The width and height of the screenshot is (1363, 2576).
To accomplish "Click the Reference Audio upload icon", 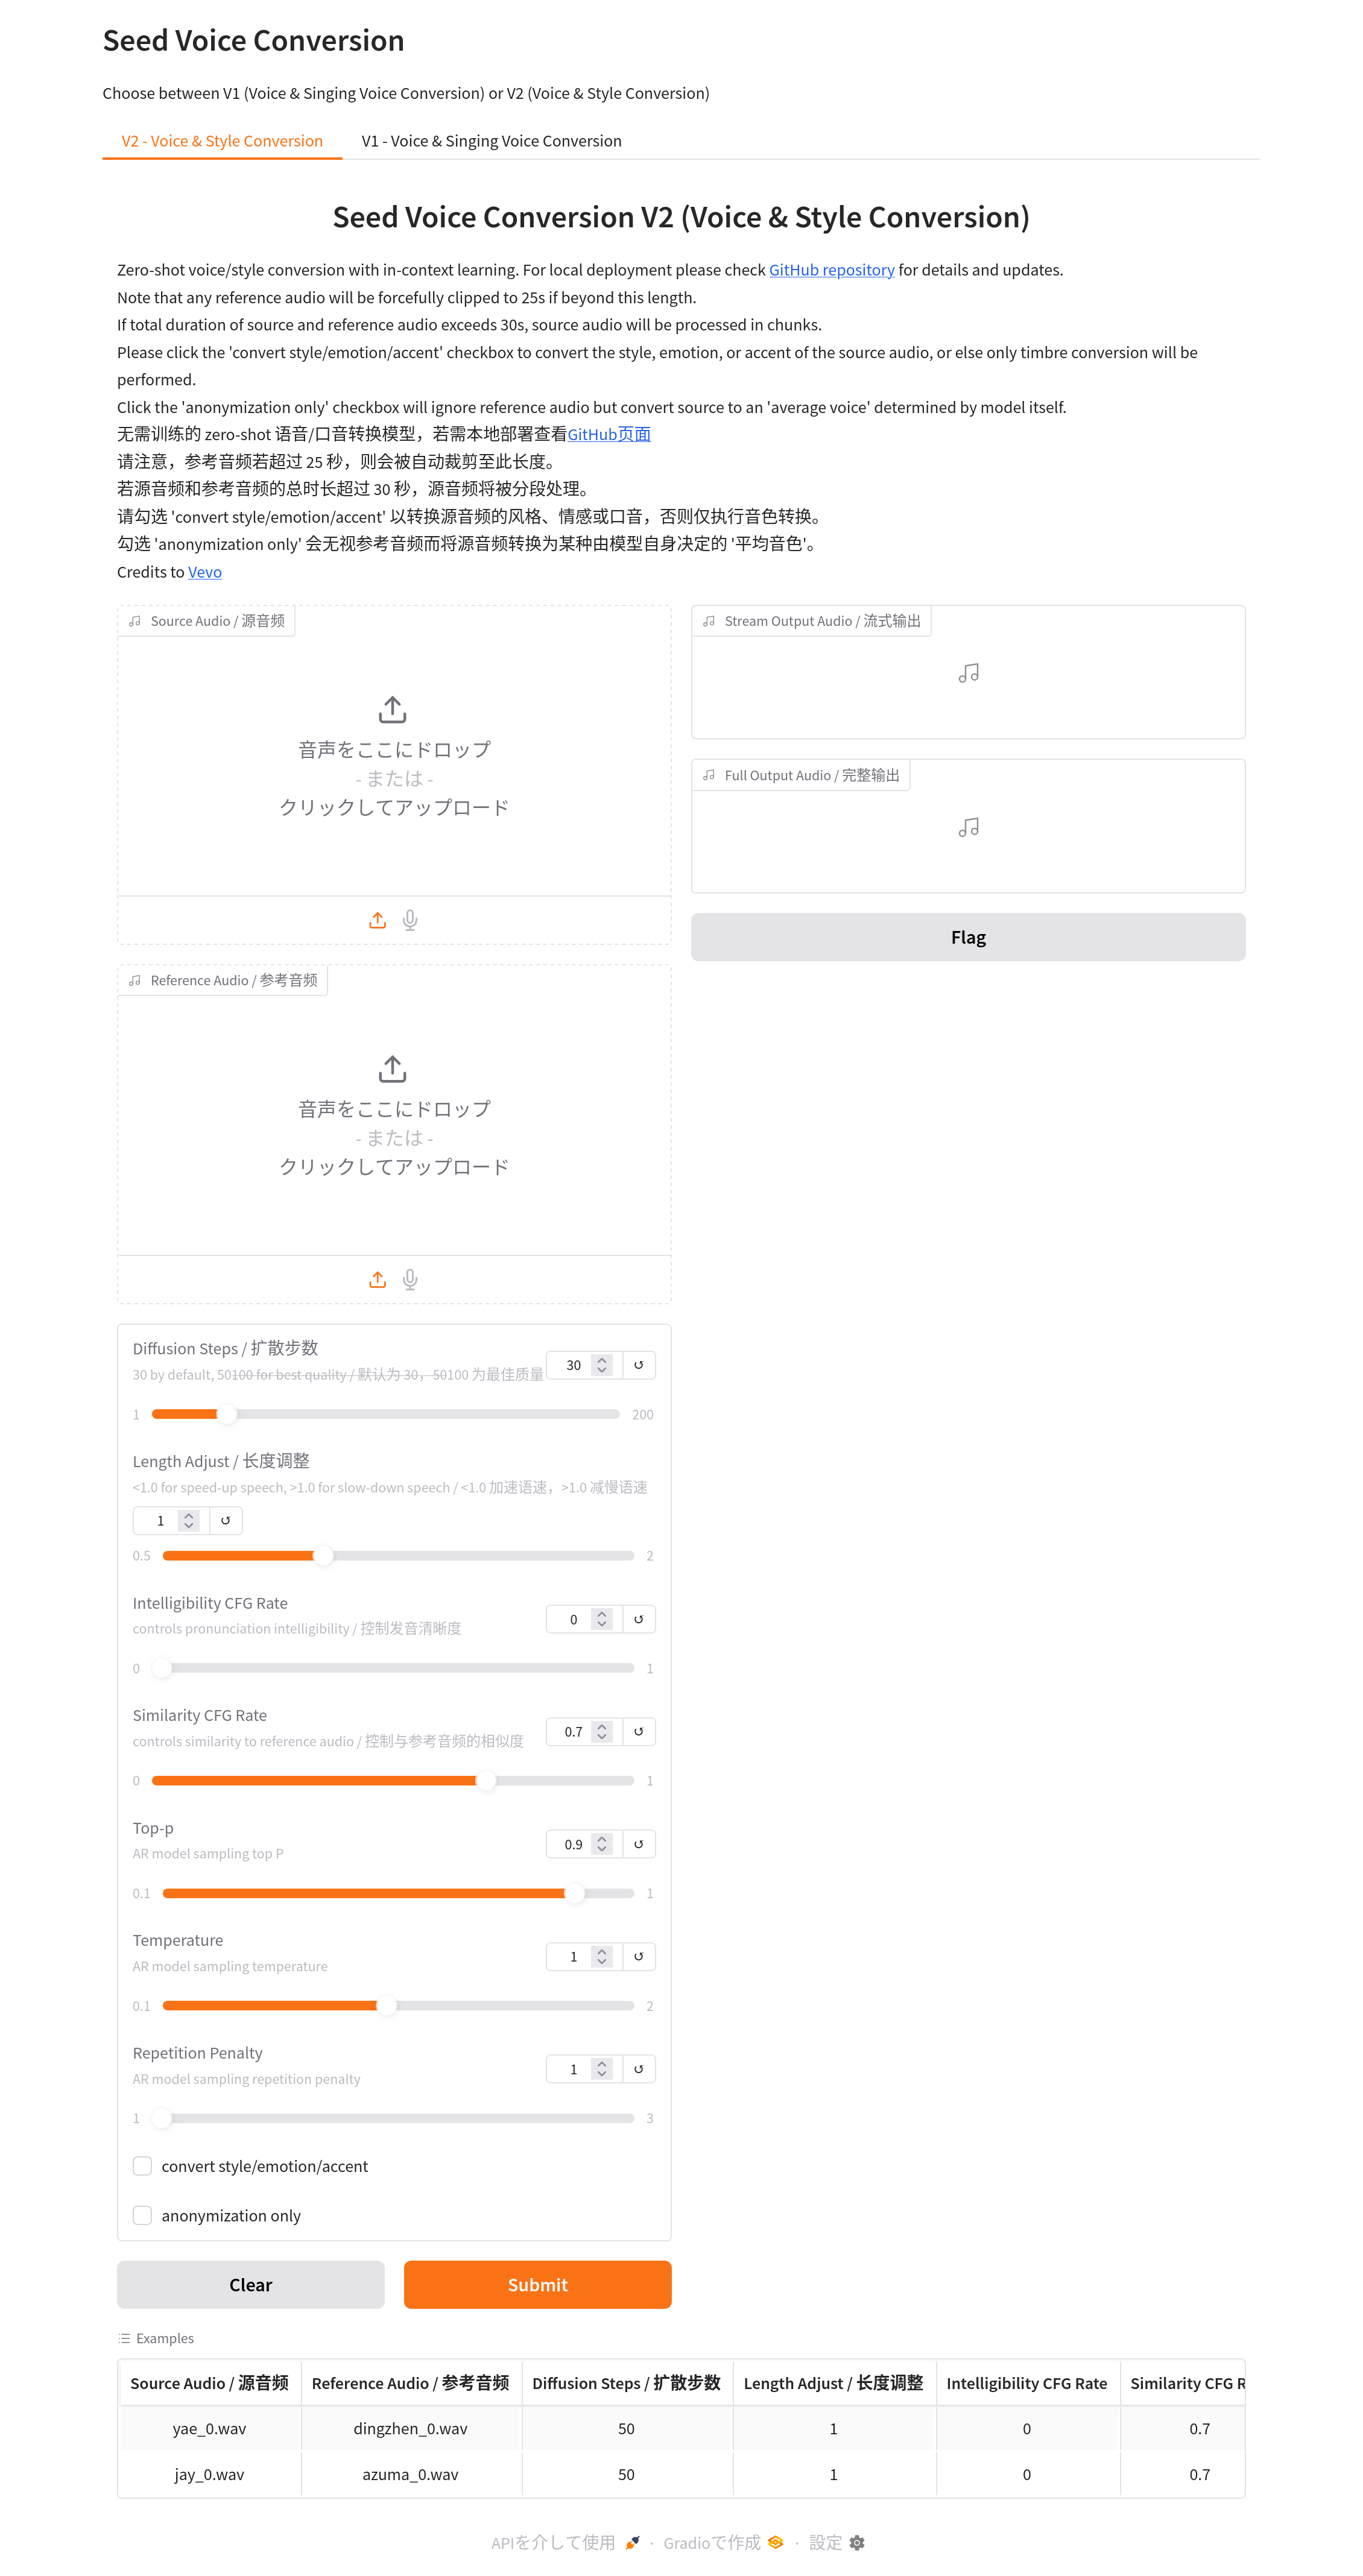I will 377,1280.
